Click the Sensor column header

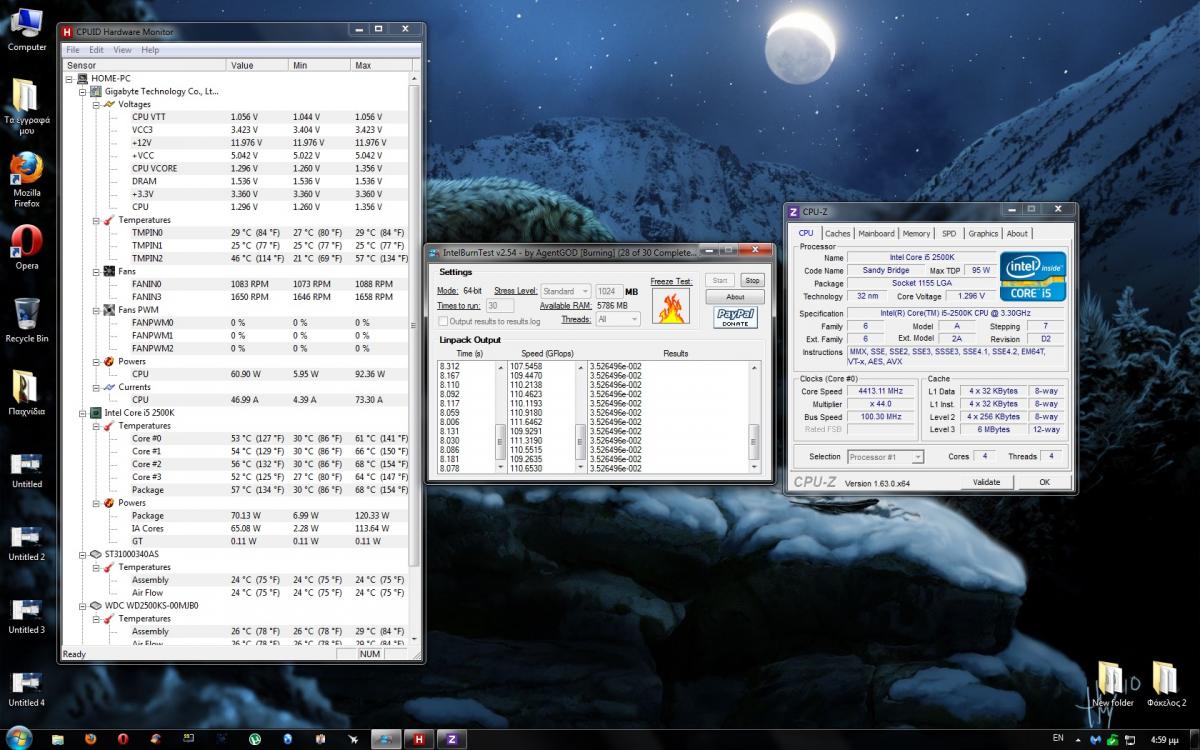(144, 65)
